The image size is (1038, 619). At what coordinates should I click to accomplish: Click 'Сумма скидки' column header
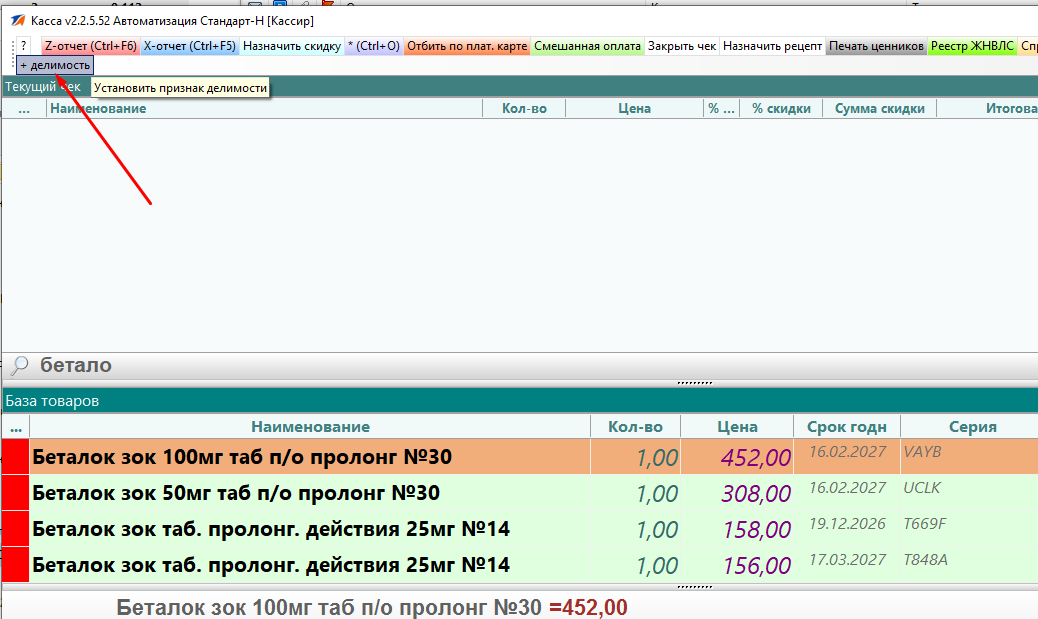point(879,109)
